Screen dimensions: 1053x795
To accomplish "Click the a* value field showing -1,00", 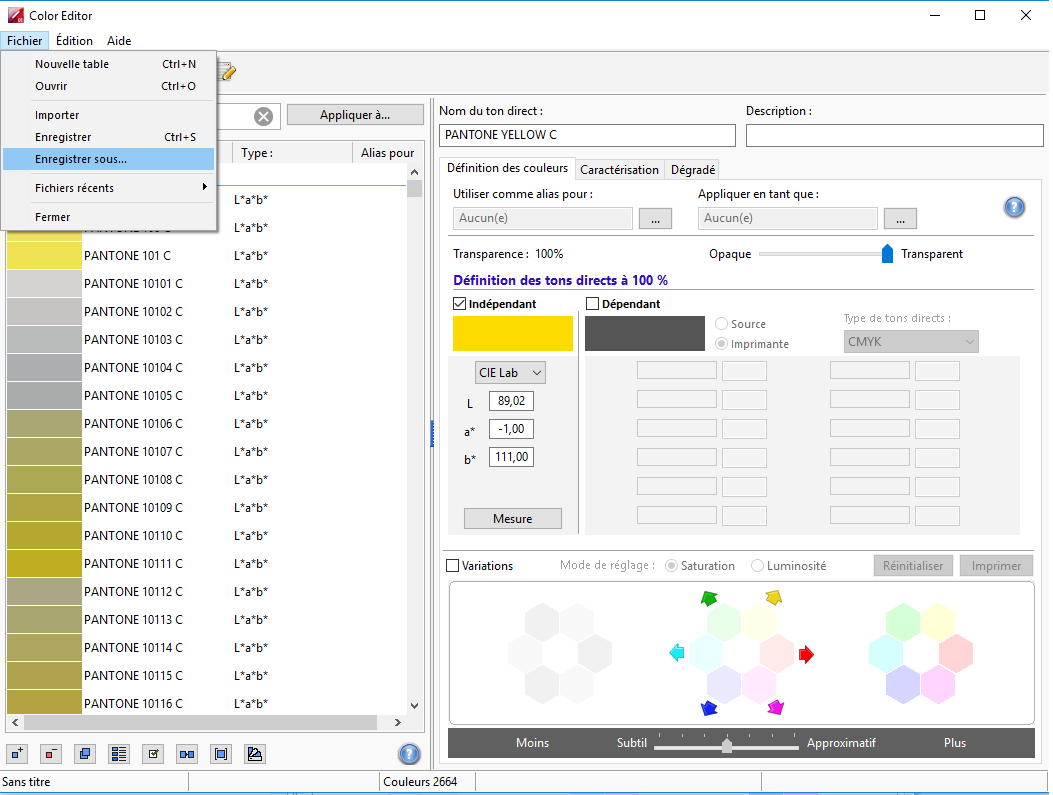I will 511,429.
